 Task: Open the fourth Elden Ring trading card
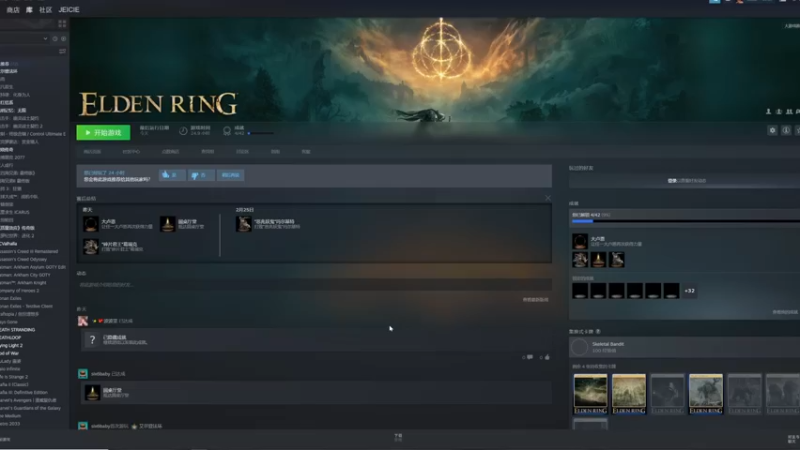[x=706, y=394]
